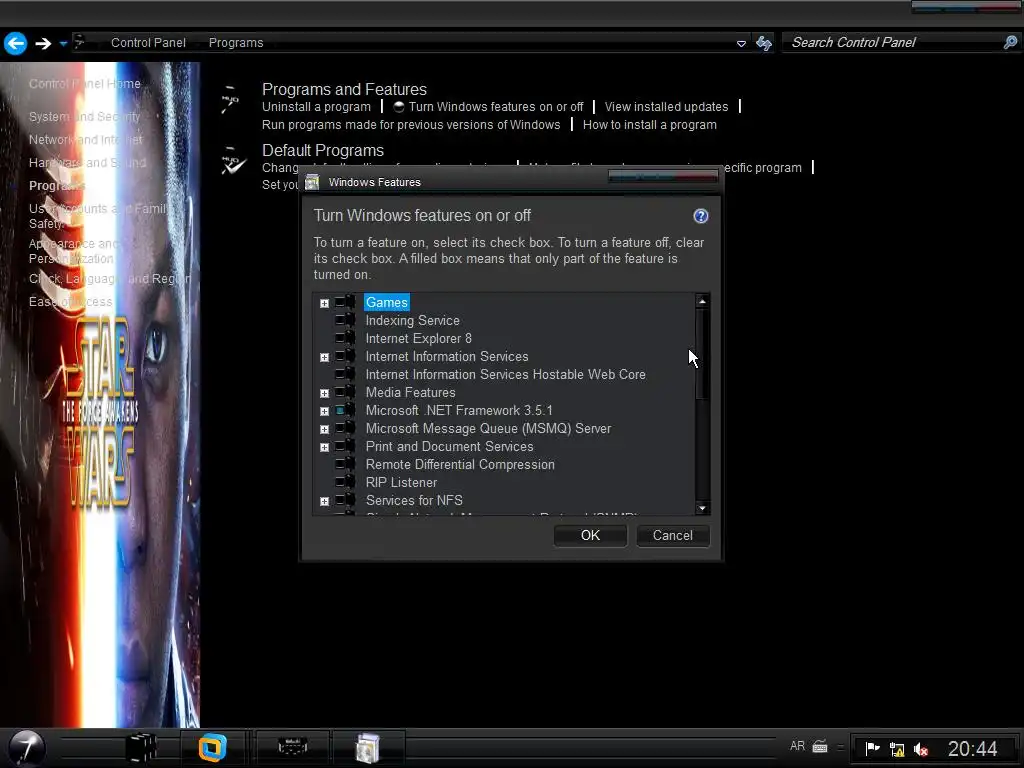Select Control Panel in the breadcrumb

coord(148,42)
